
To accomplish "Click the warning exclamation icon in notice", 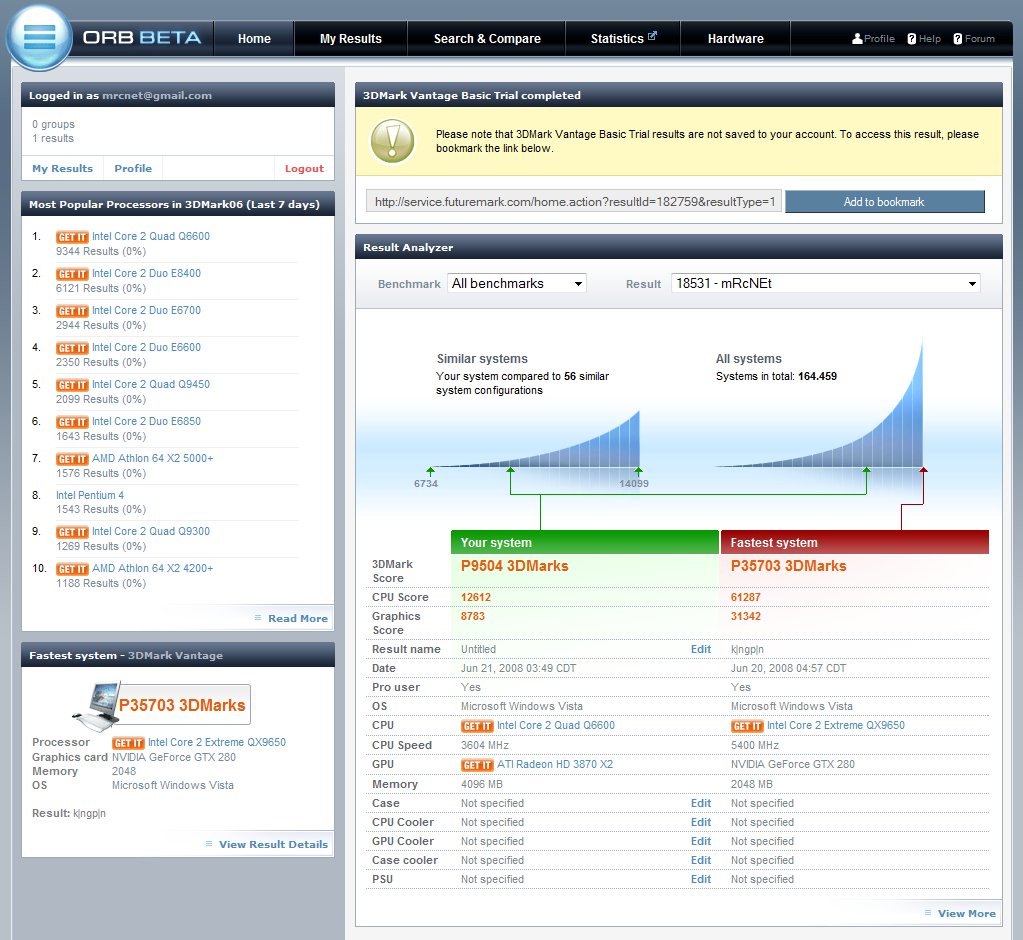I will pyautogui.click(x=392, y=141).
